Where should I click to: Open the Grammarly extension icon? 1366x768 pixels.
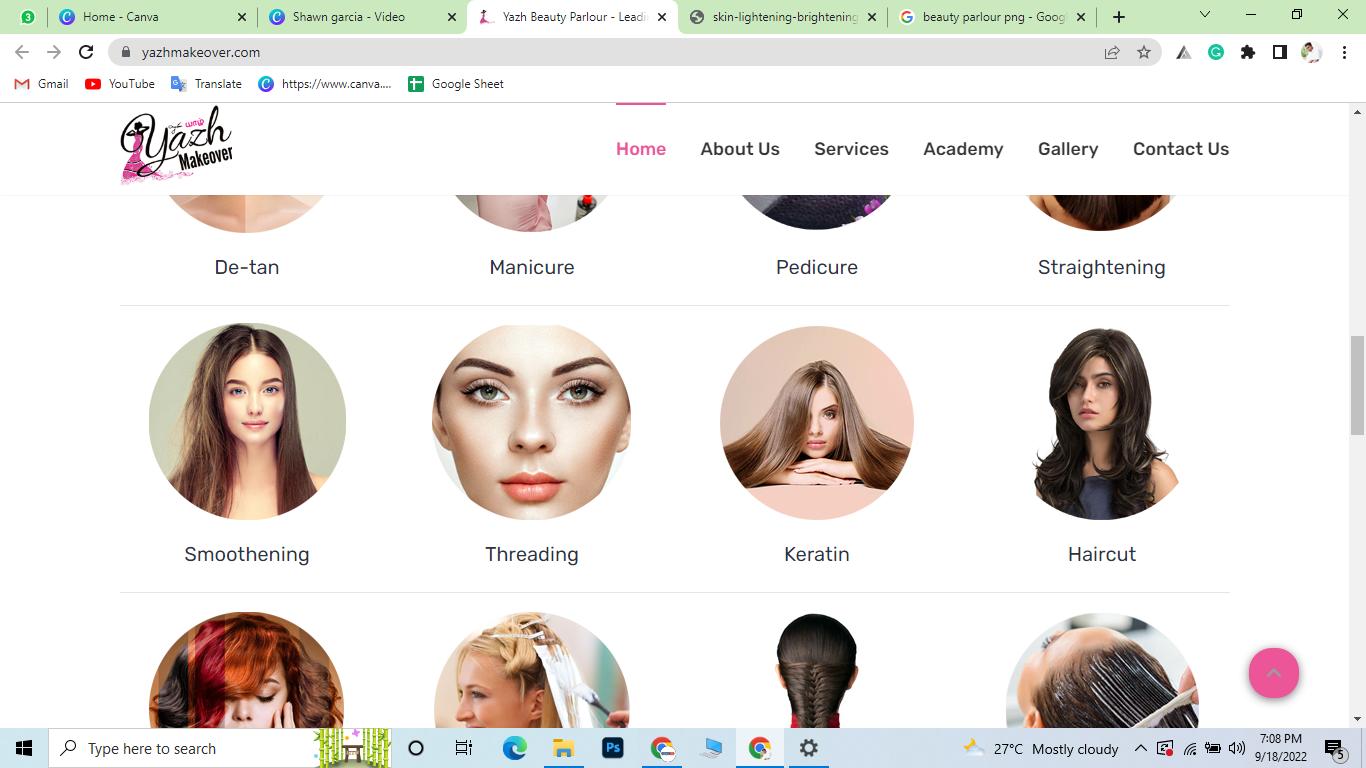(x=1216, y=52)
